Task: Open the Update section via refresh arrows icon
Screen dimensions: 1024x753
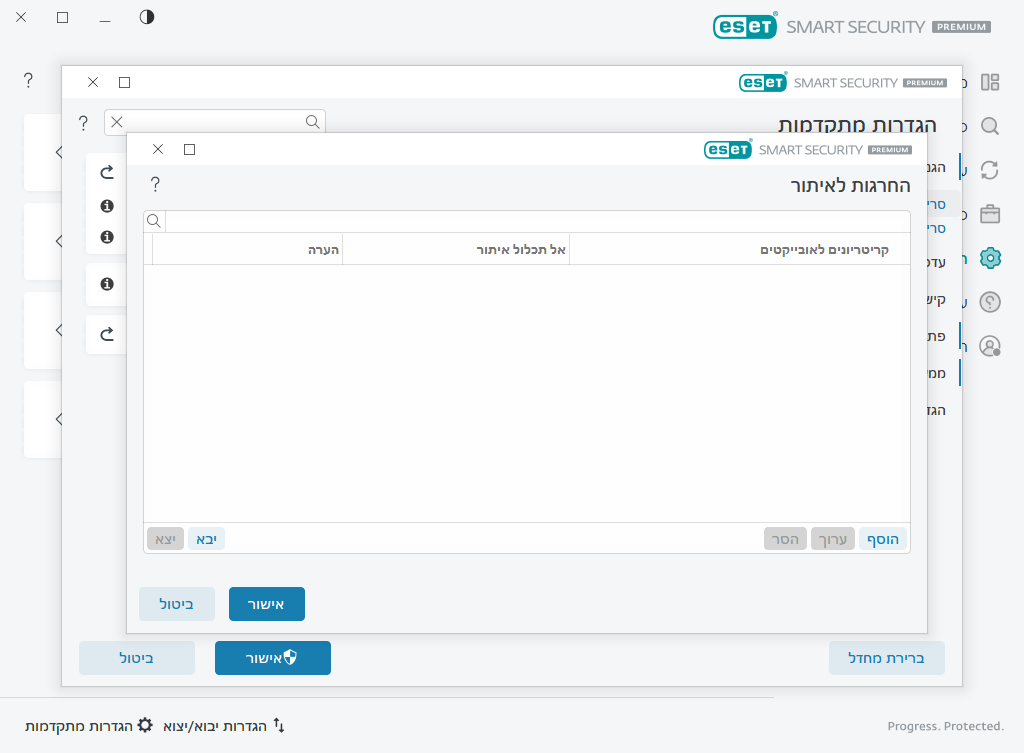Action: tap(990, 170)
